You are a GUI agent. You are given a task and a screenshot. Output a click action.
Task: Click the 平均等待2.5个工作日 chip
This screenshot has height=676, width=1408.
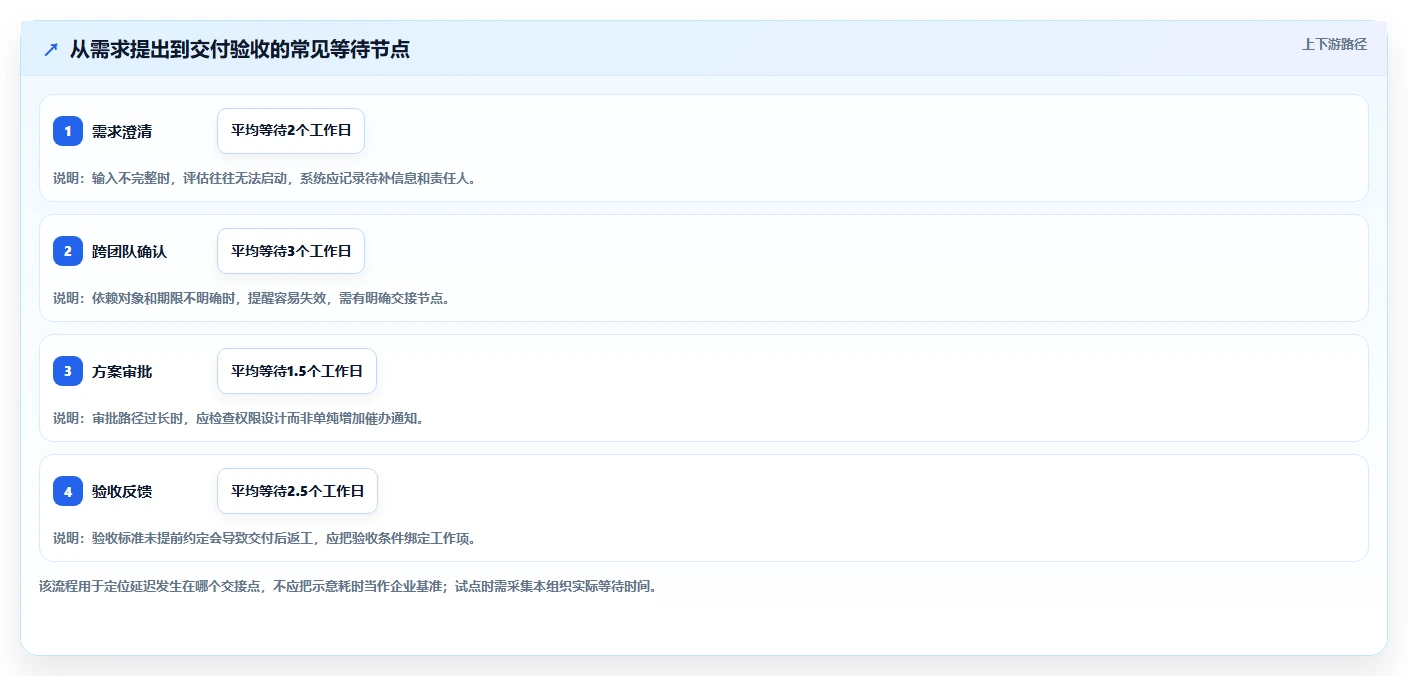click(297, 491)
